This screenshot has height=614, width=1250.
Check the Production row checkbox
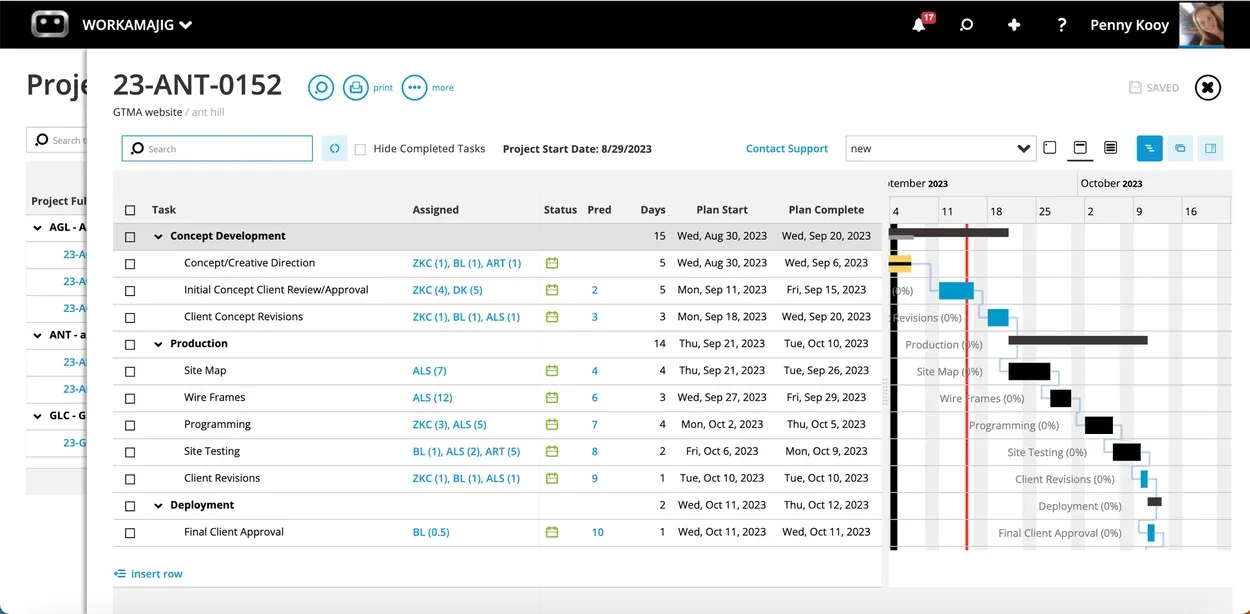[x=130, y=345]
